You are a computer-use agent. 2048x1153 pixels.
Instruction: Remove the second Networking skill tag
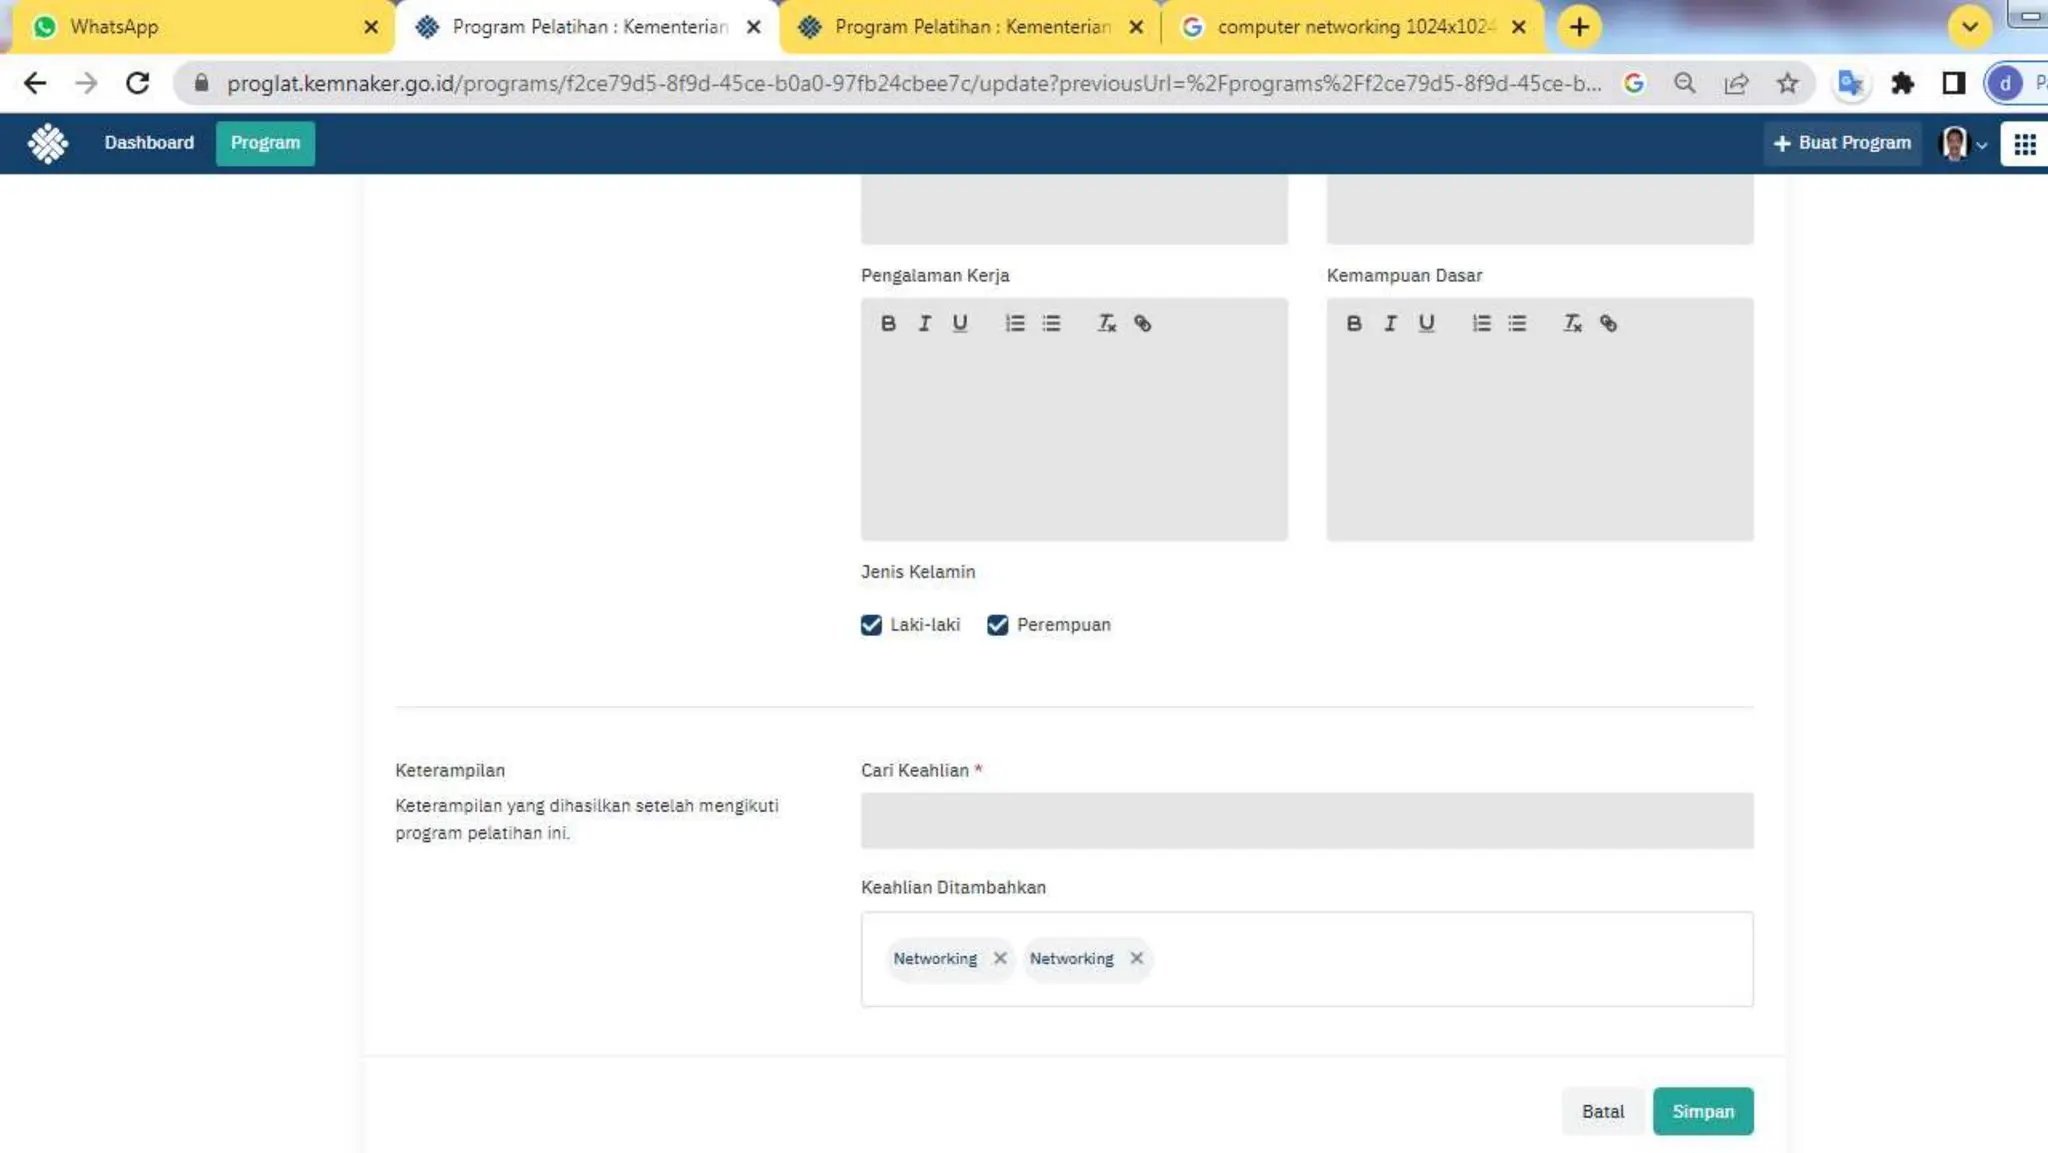click(x=1136, y=958)
